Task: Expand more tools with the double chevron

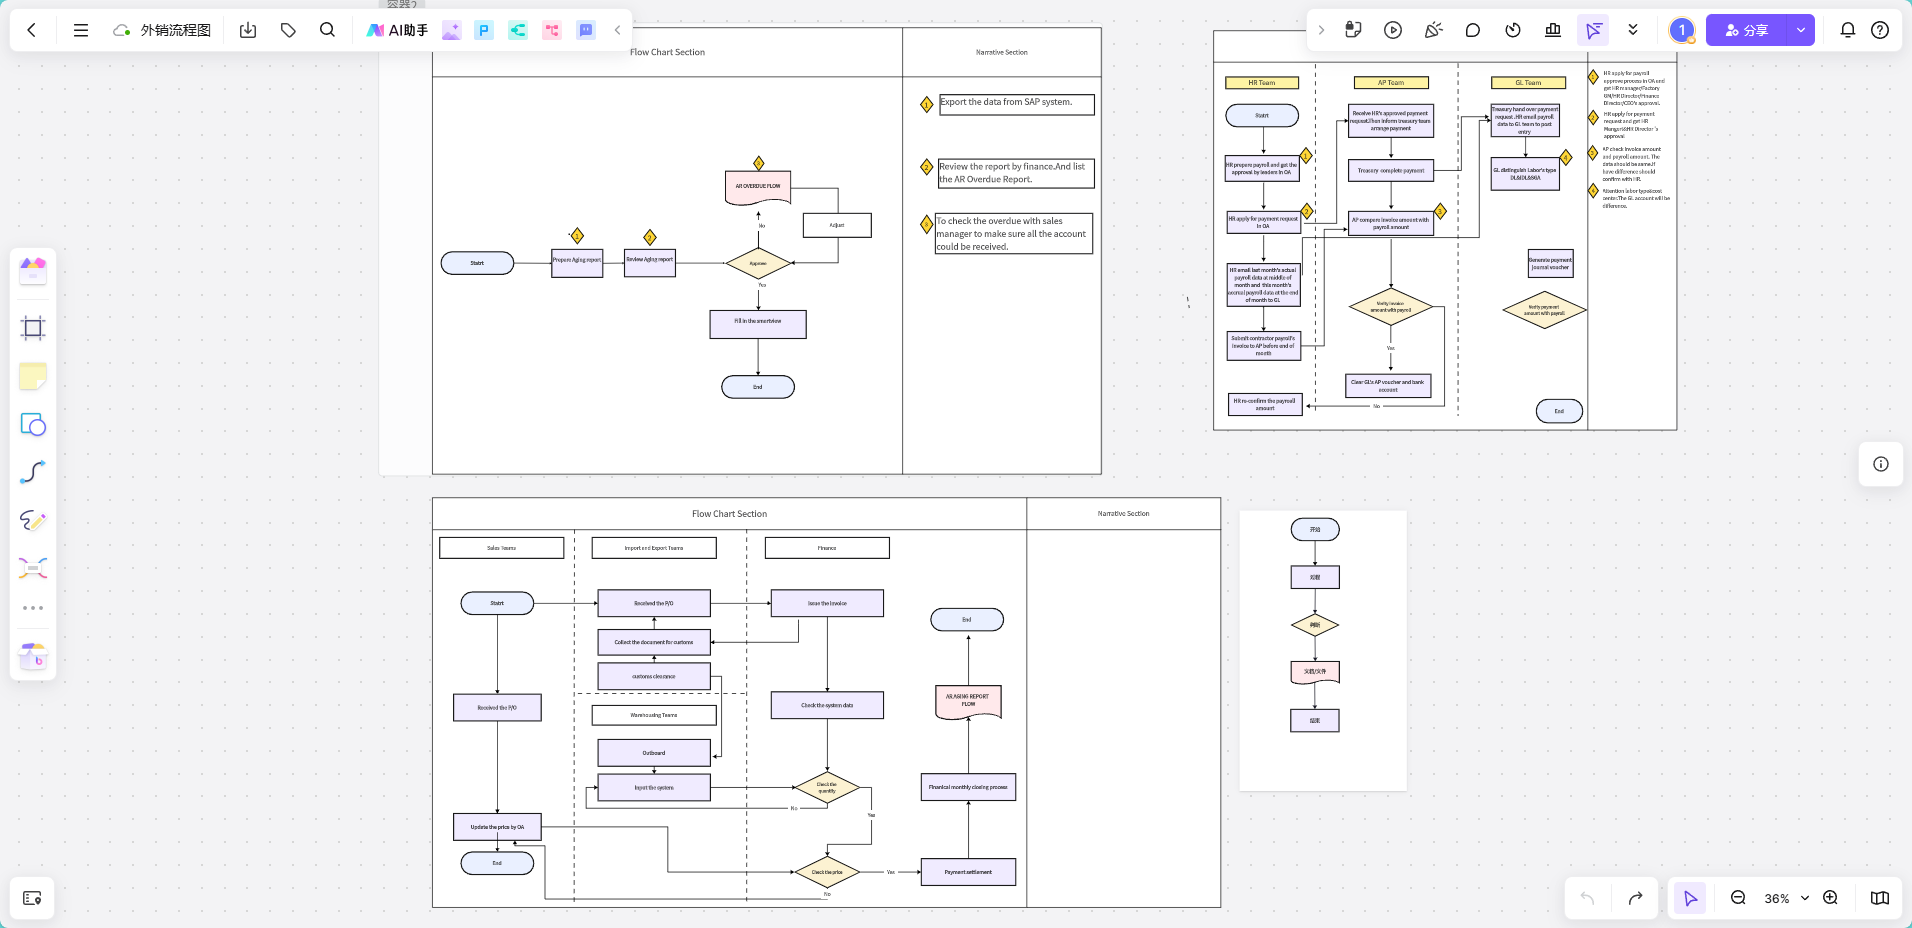Action: tap(1633, 30)
